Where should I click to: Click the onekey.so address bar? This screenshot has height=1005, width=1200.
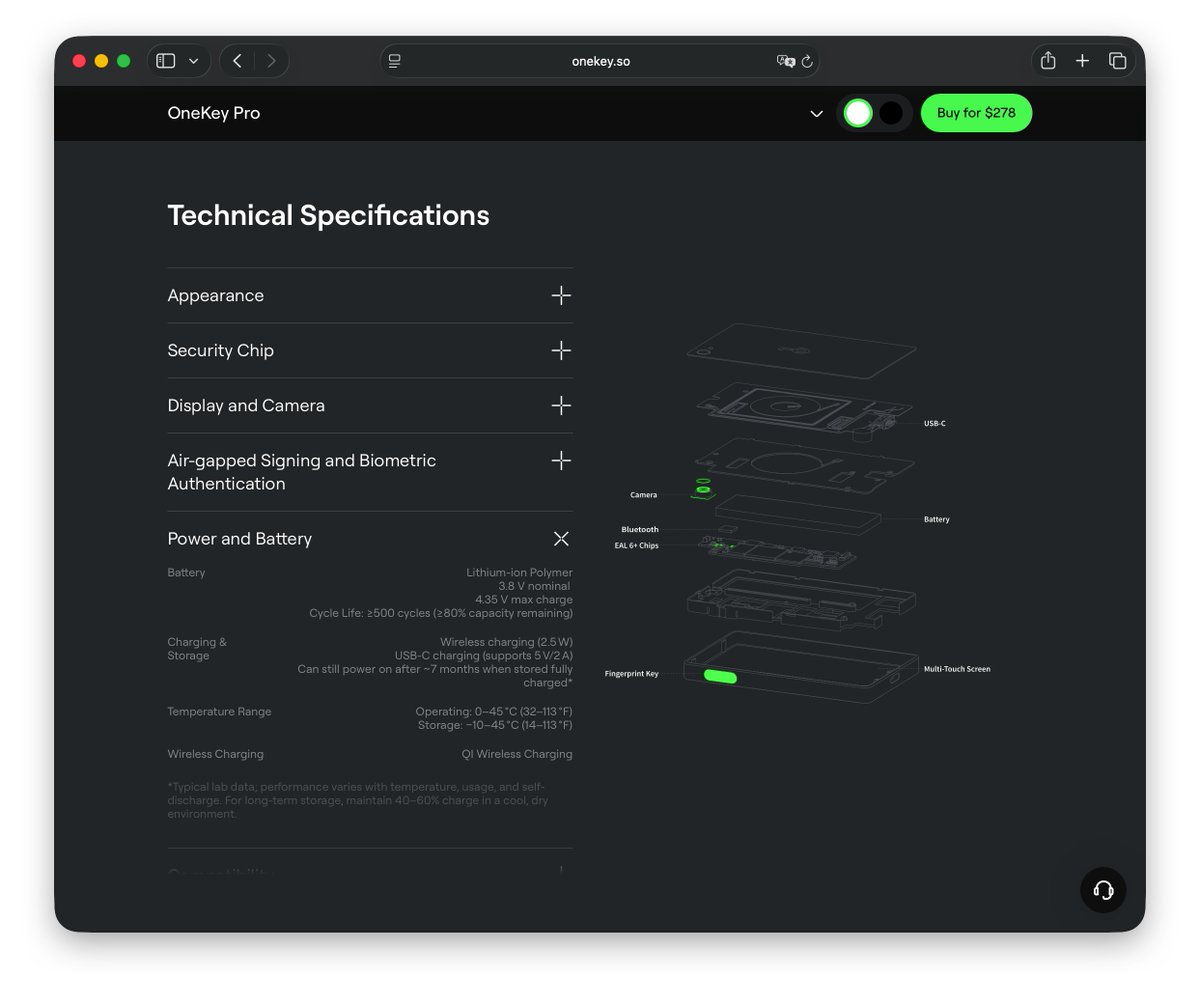[x=600, y=61]
